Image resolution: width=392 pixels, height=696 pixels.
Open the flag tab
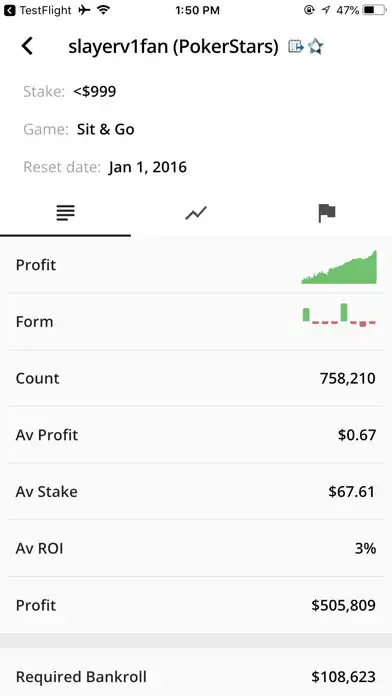[x=327, y=214]
